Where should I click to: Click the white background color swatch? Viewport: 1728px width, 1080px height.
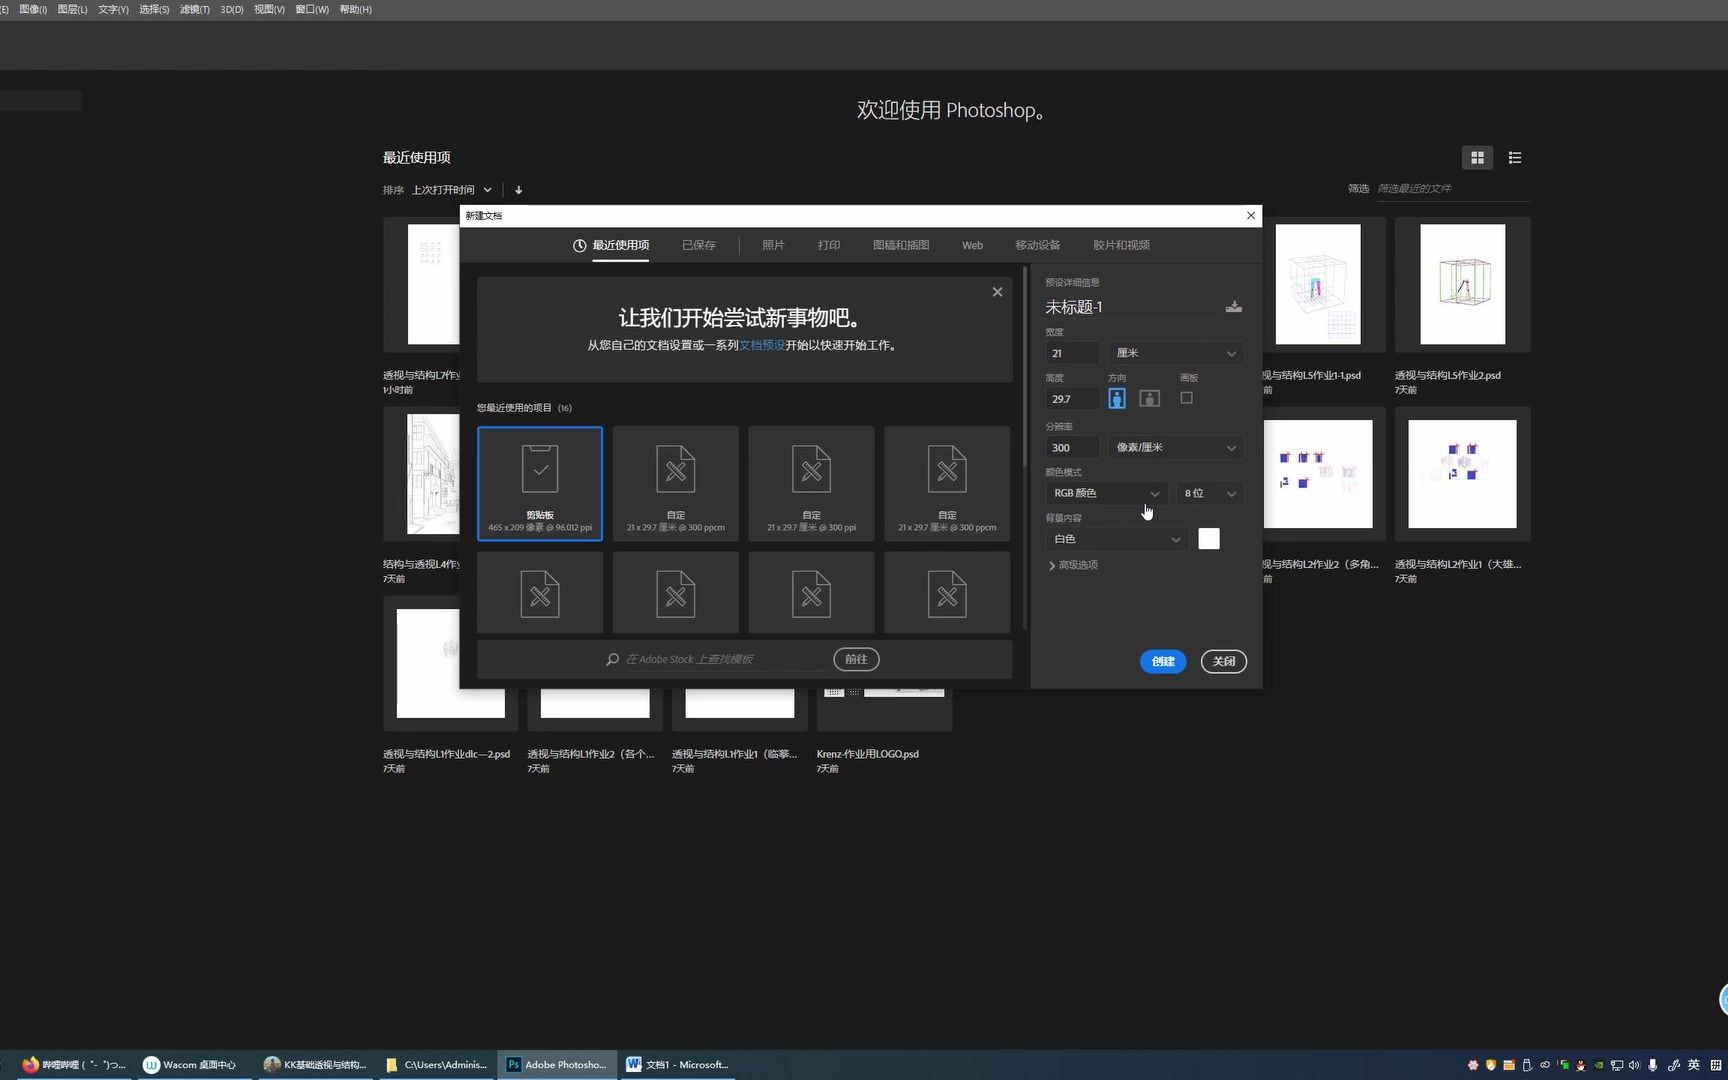[x=1209, y=539]
